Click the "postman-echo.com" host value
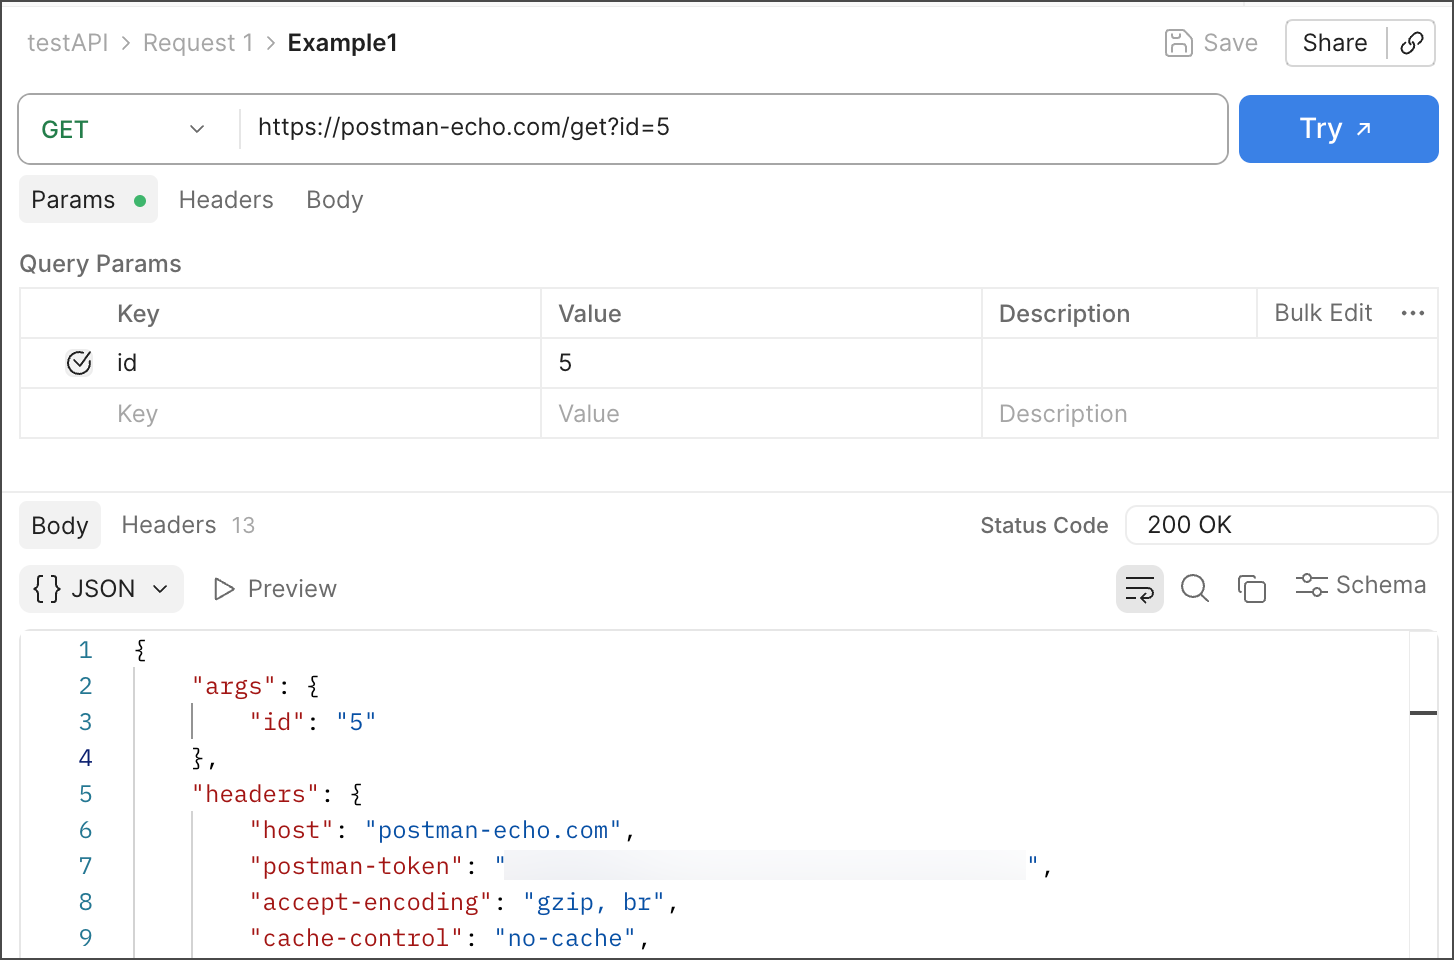 493,830
